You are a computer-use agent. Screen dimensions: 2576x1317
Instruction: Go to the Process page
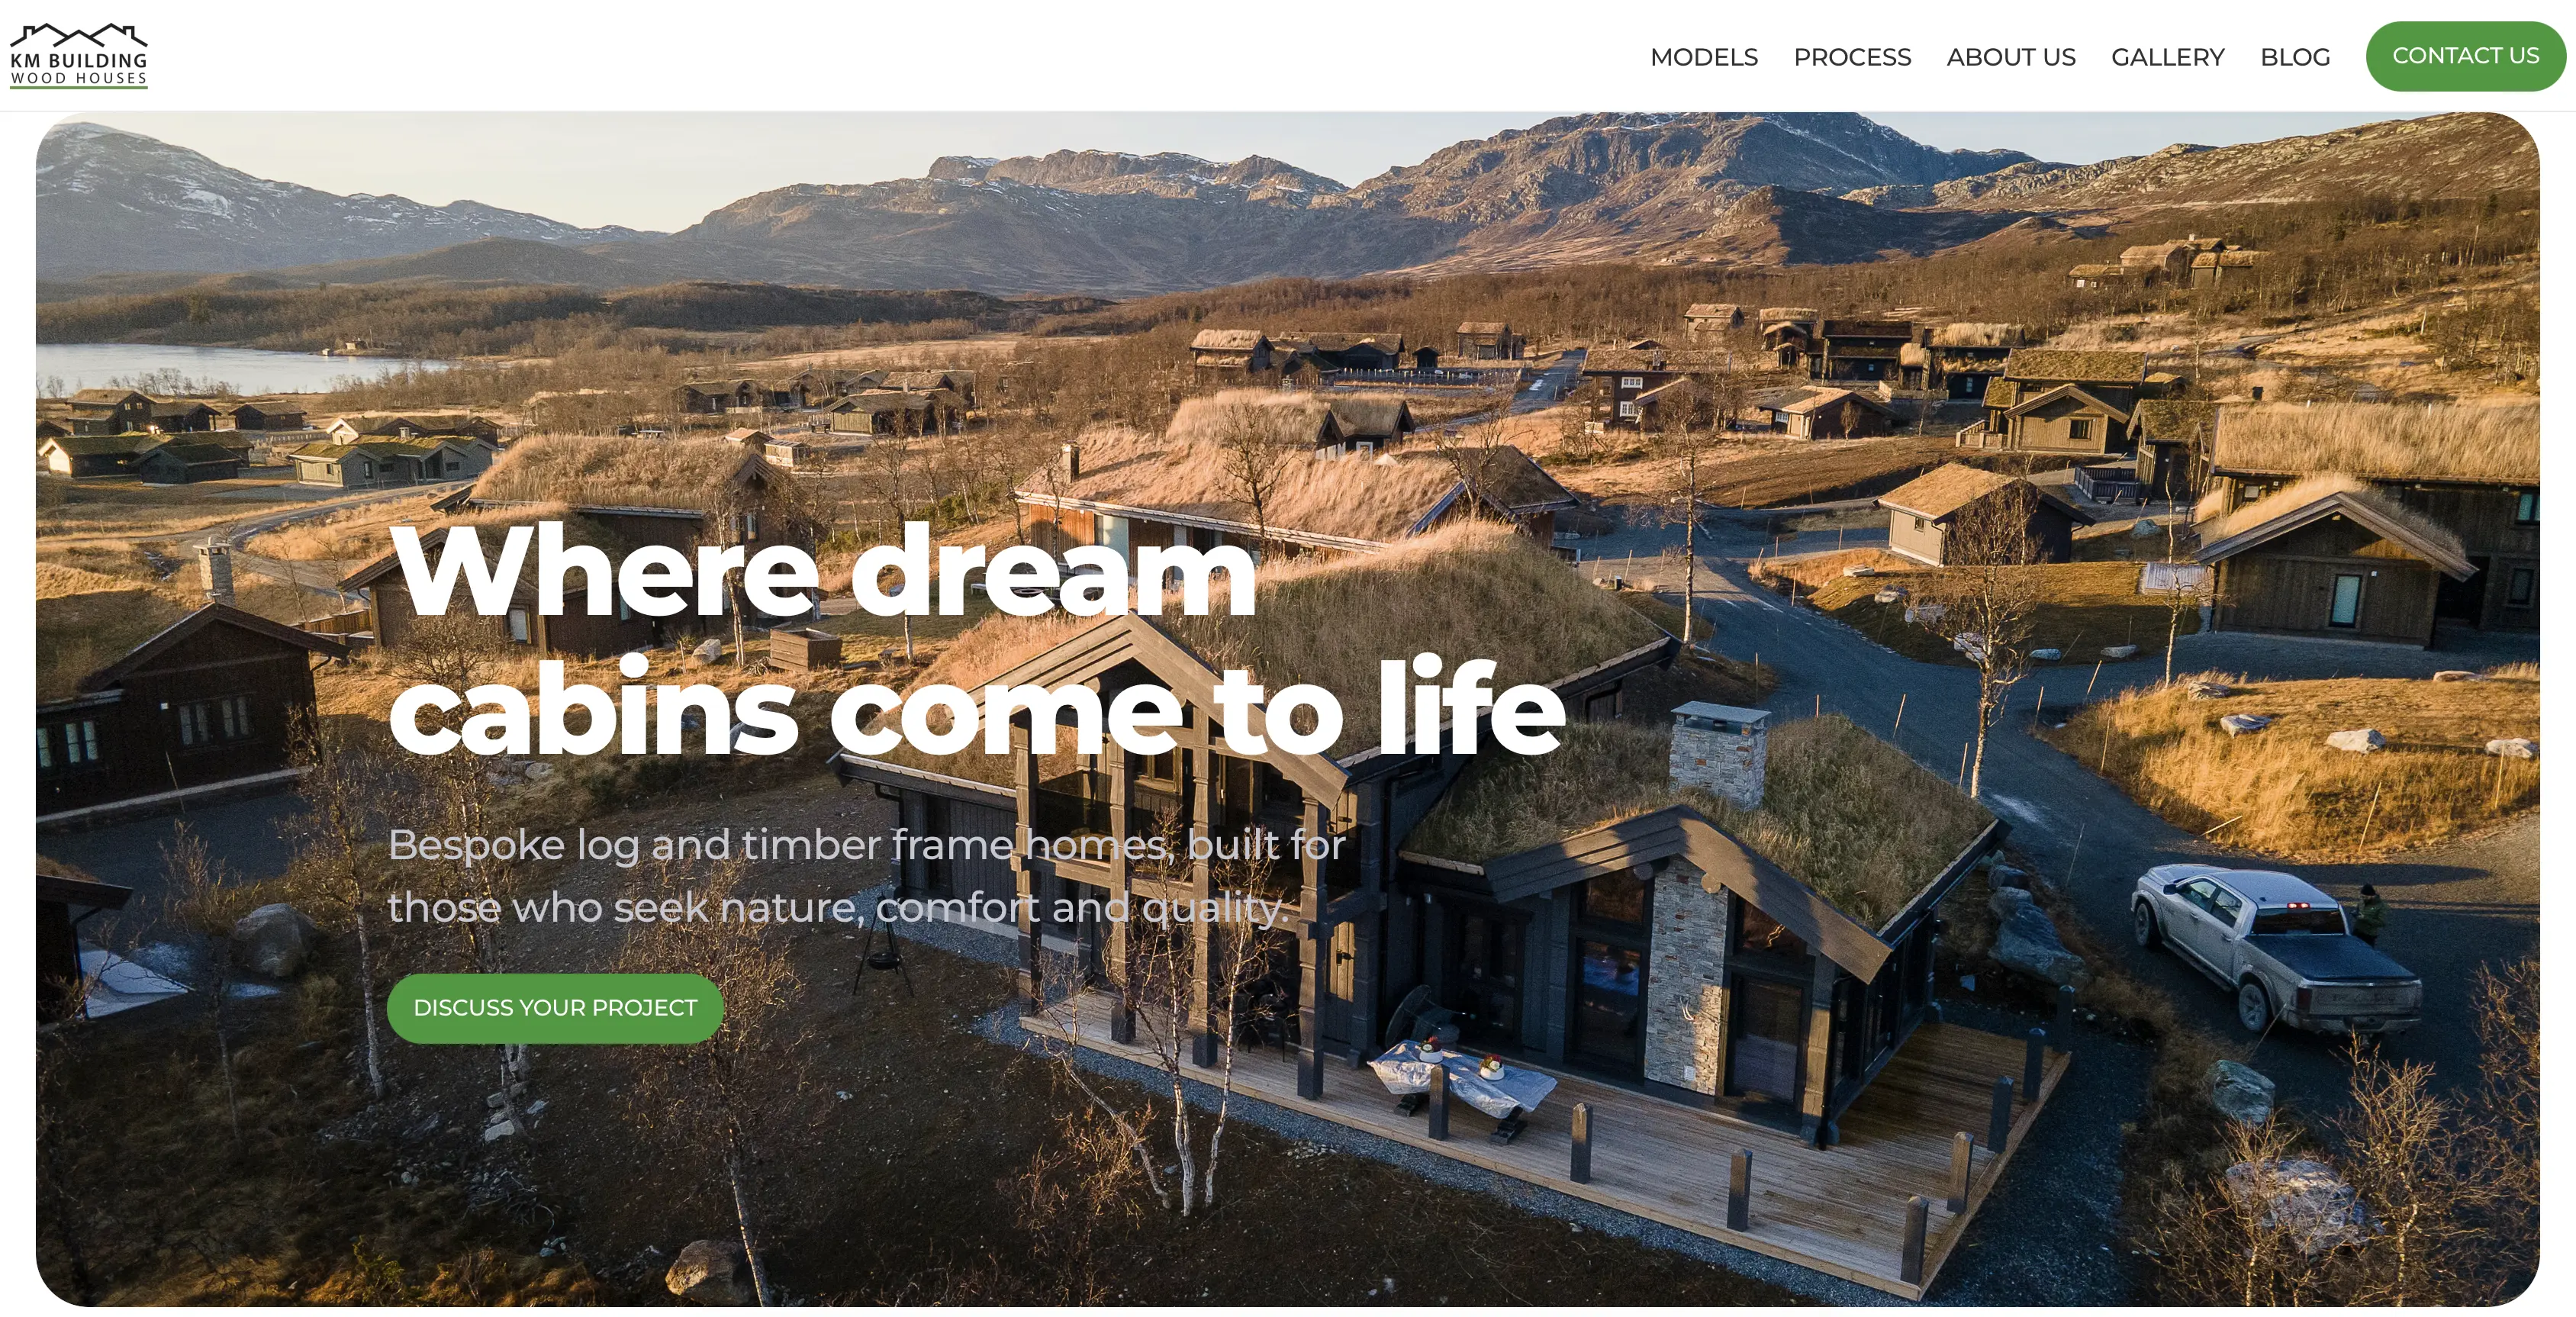click(x=1852, y=57)
